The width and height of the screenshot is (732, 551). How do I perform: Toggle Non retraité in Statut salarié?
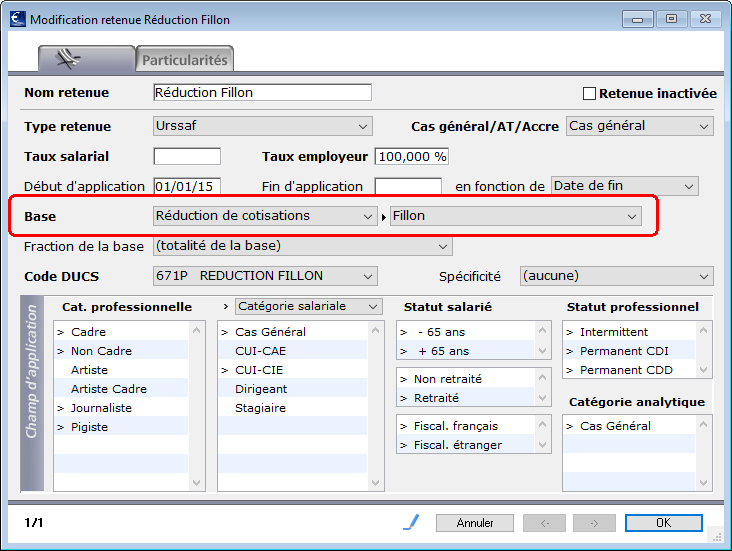(465, 379)
